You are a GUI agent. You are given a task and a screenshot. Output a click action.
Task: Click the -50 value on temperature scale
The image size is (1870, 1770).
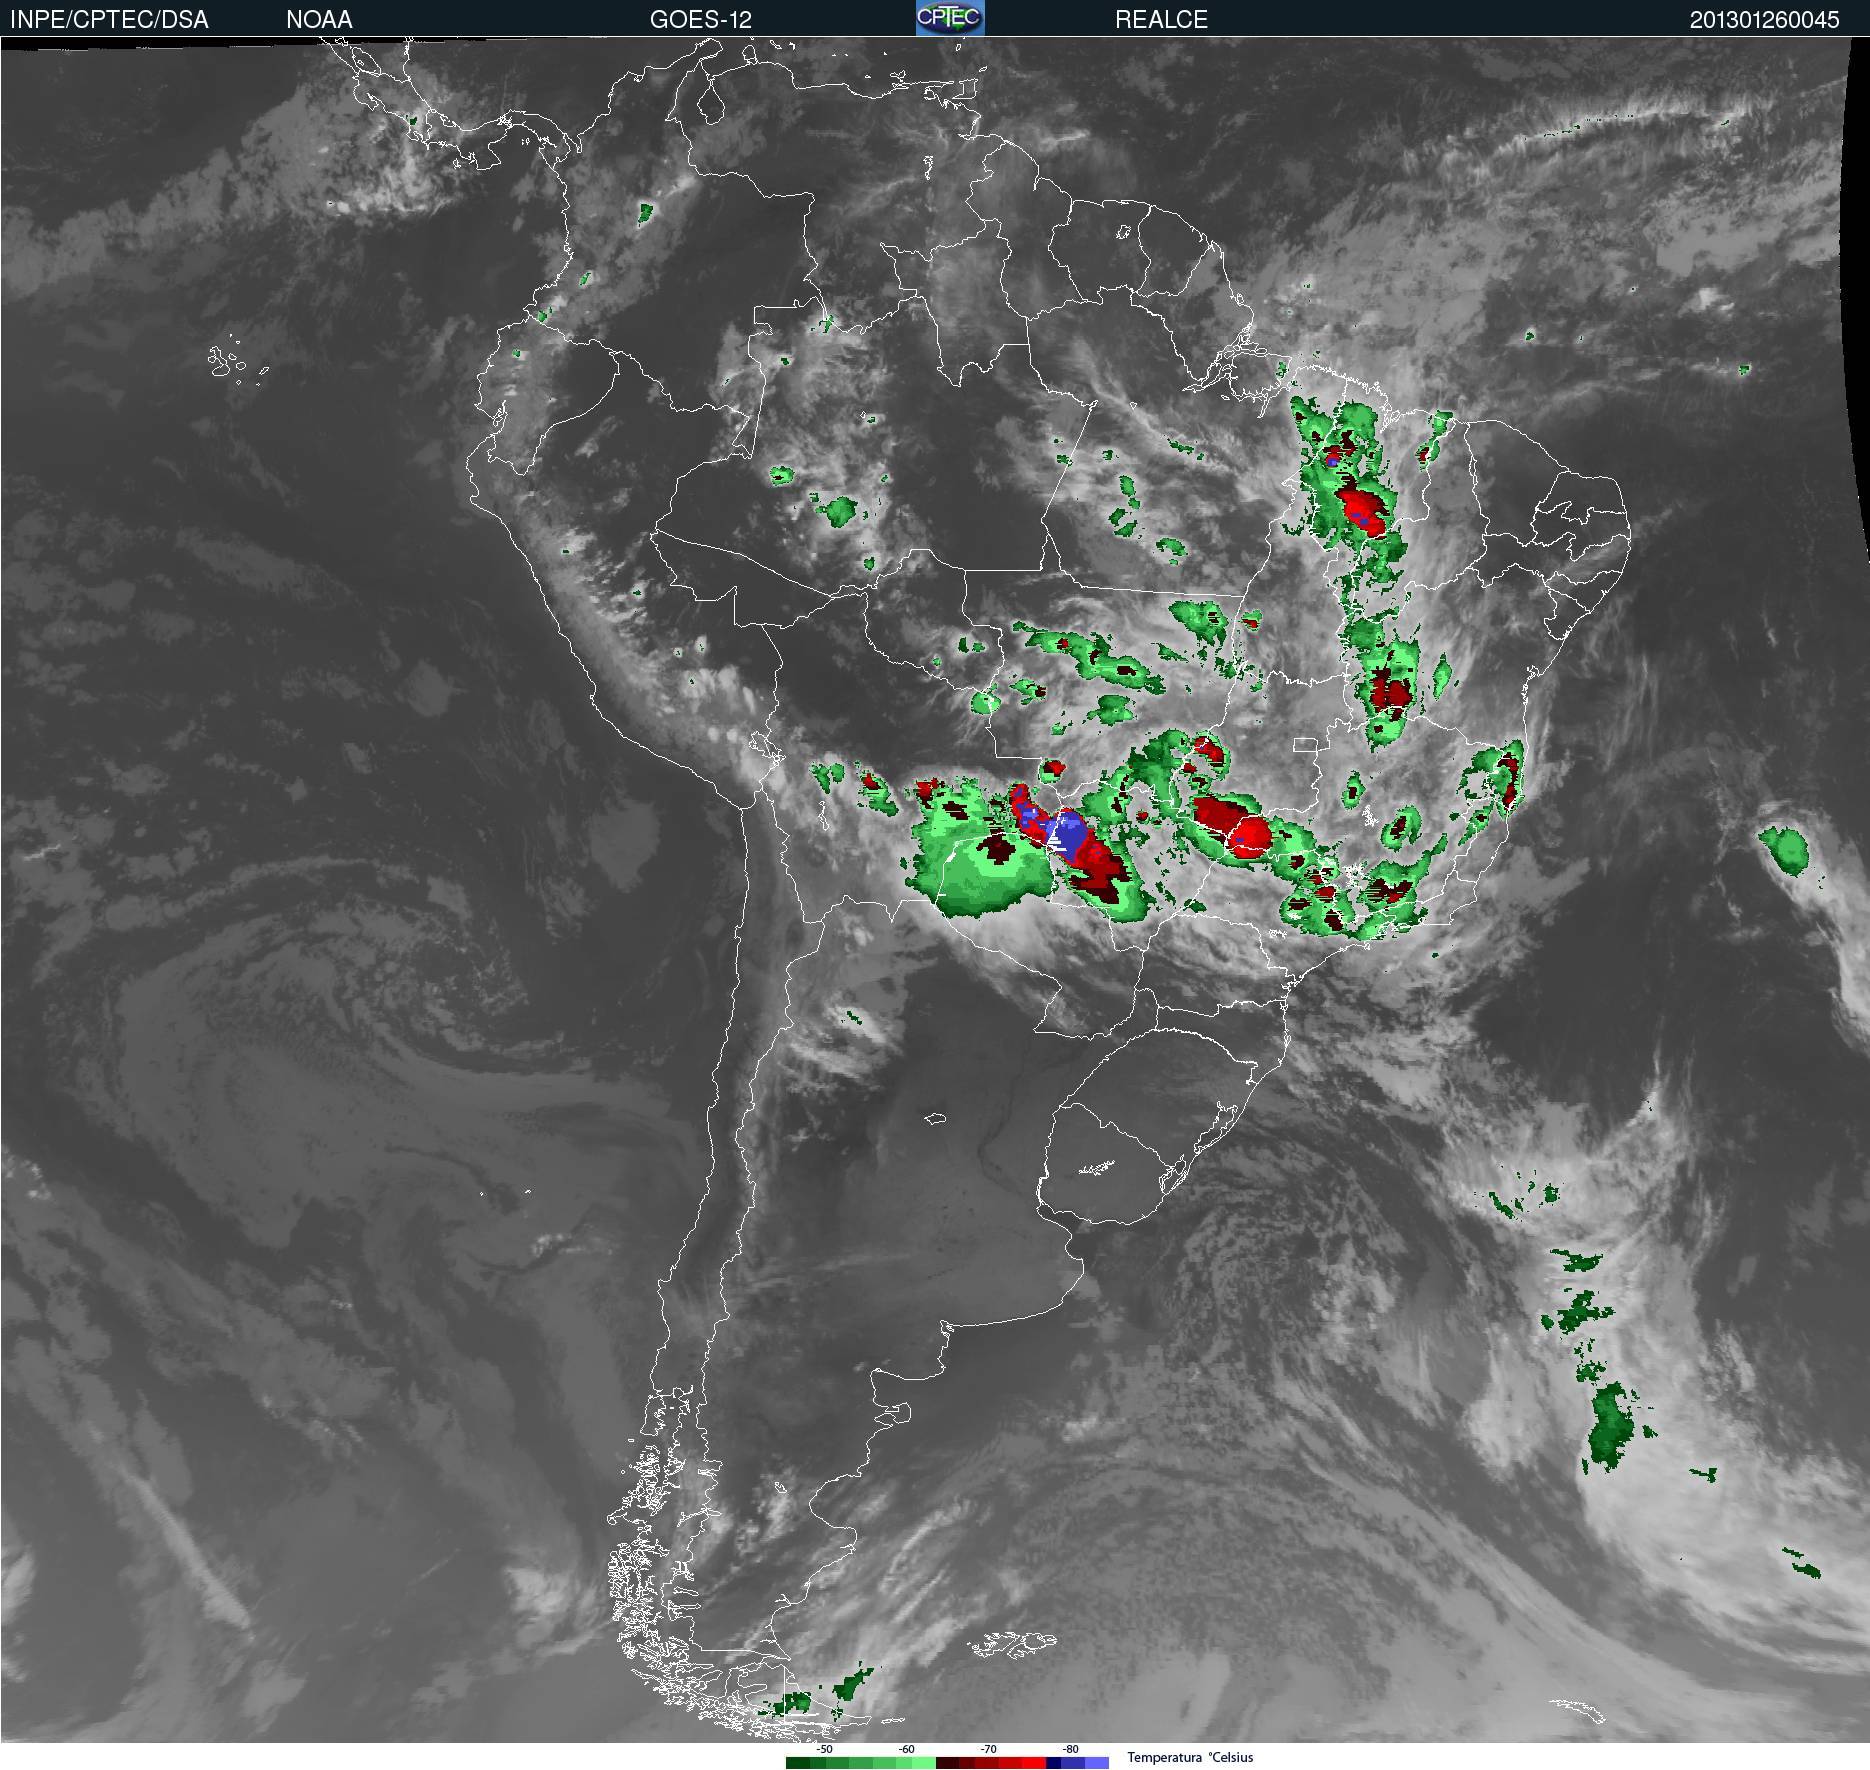coord(824,1749)
